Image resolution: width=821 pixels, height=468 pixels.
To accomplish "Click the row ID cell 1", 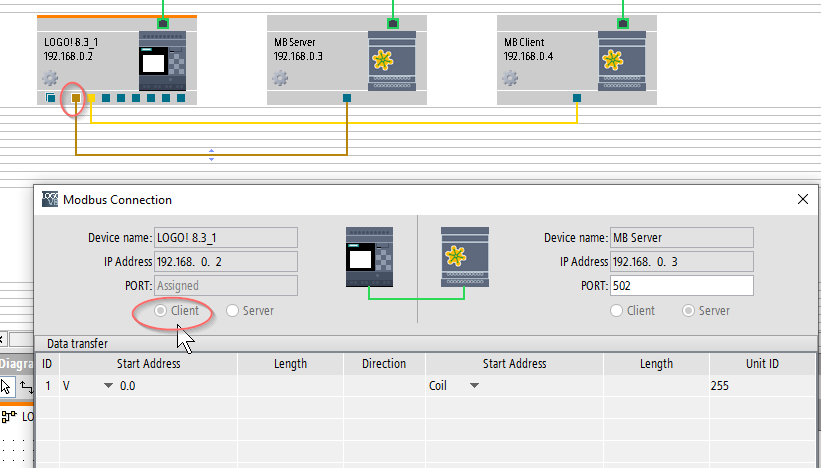I will (x=48, y=386).
